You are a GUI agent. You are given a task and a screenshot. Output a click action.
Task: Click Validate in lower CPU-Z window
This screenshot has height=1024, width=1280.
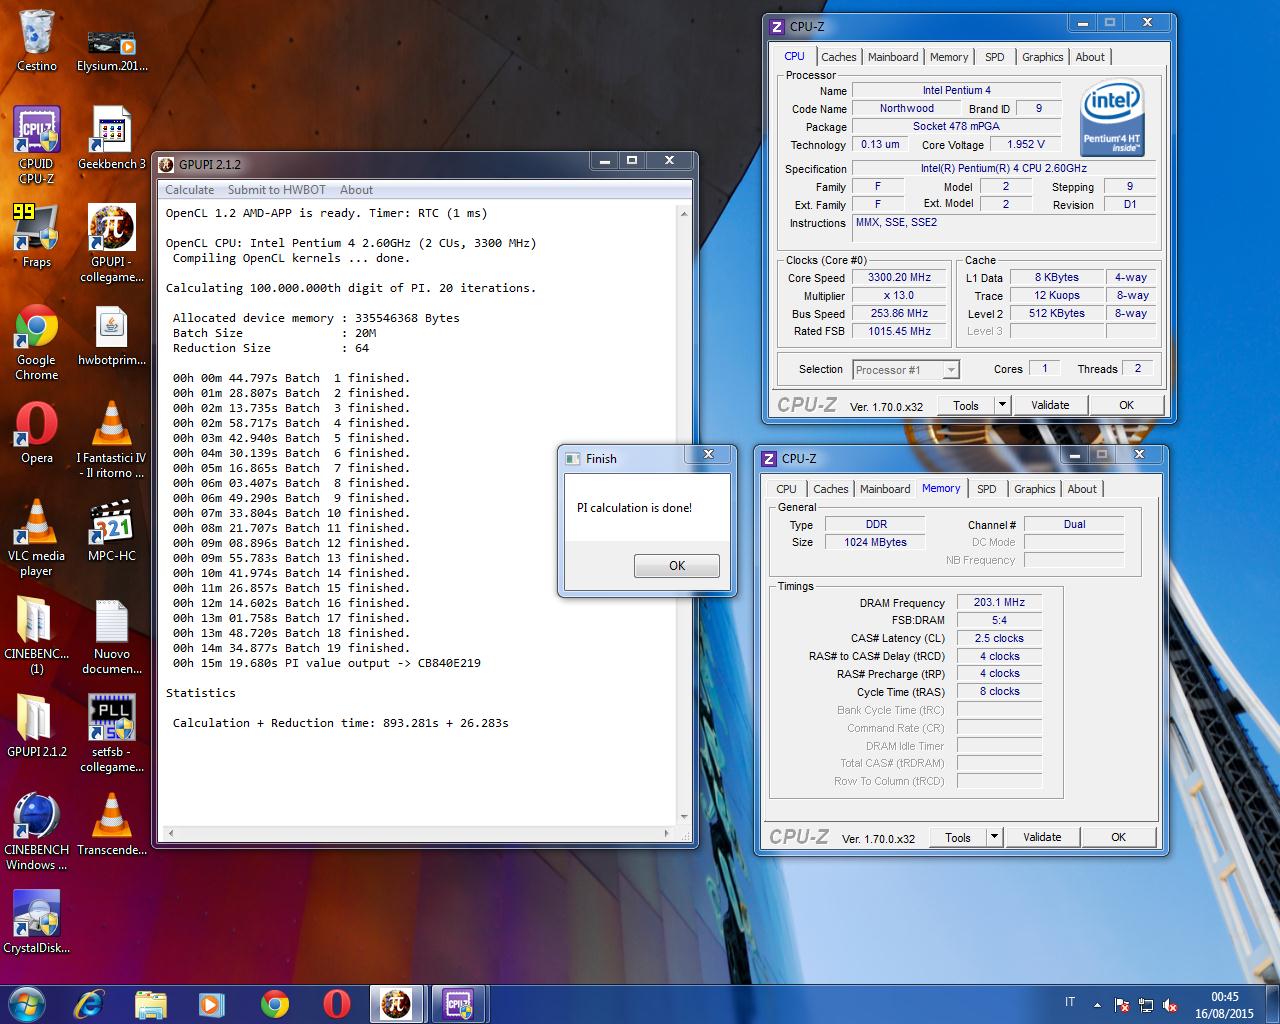pos(1042,837)
